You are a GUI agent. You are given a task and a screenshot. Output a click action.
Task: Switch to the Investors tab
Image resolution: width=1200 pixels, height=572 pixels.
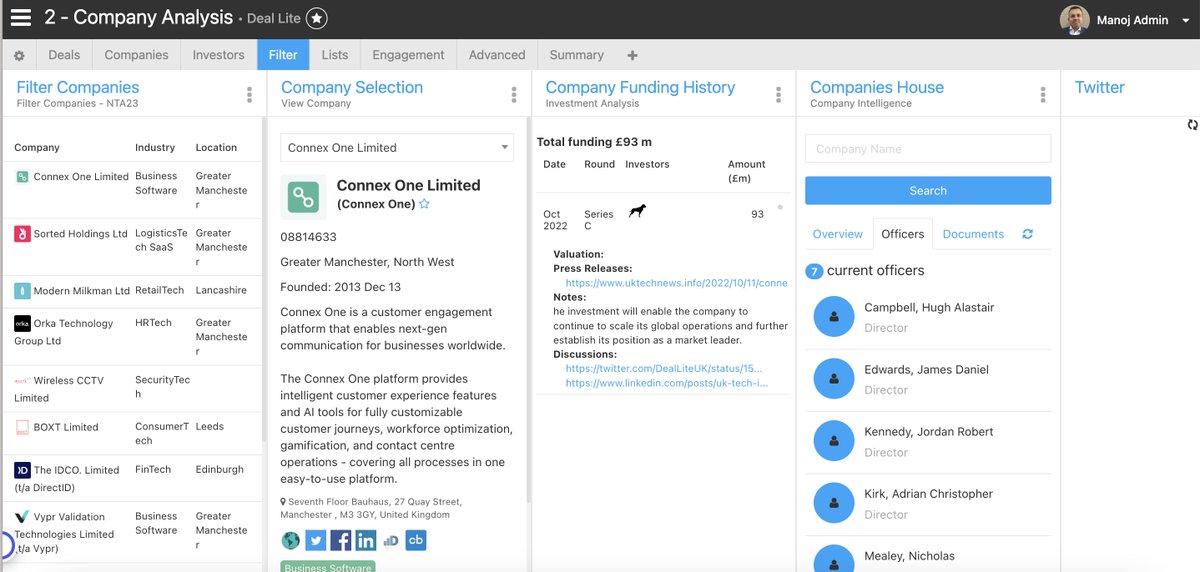(x=218, y=55)
